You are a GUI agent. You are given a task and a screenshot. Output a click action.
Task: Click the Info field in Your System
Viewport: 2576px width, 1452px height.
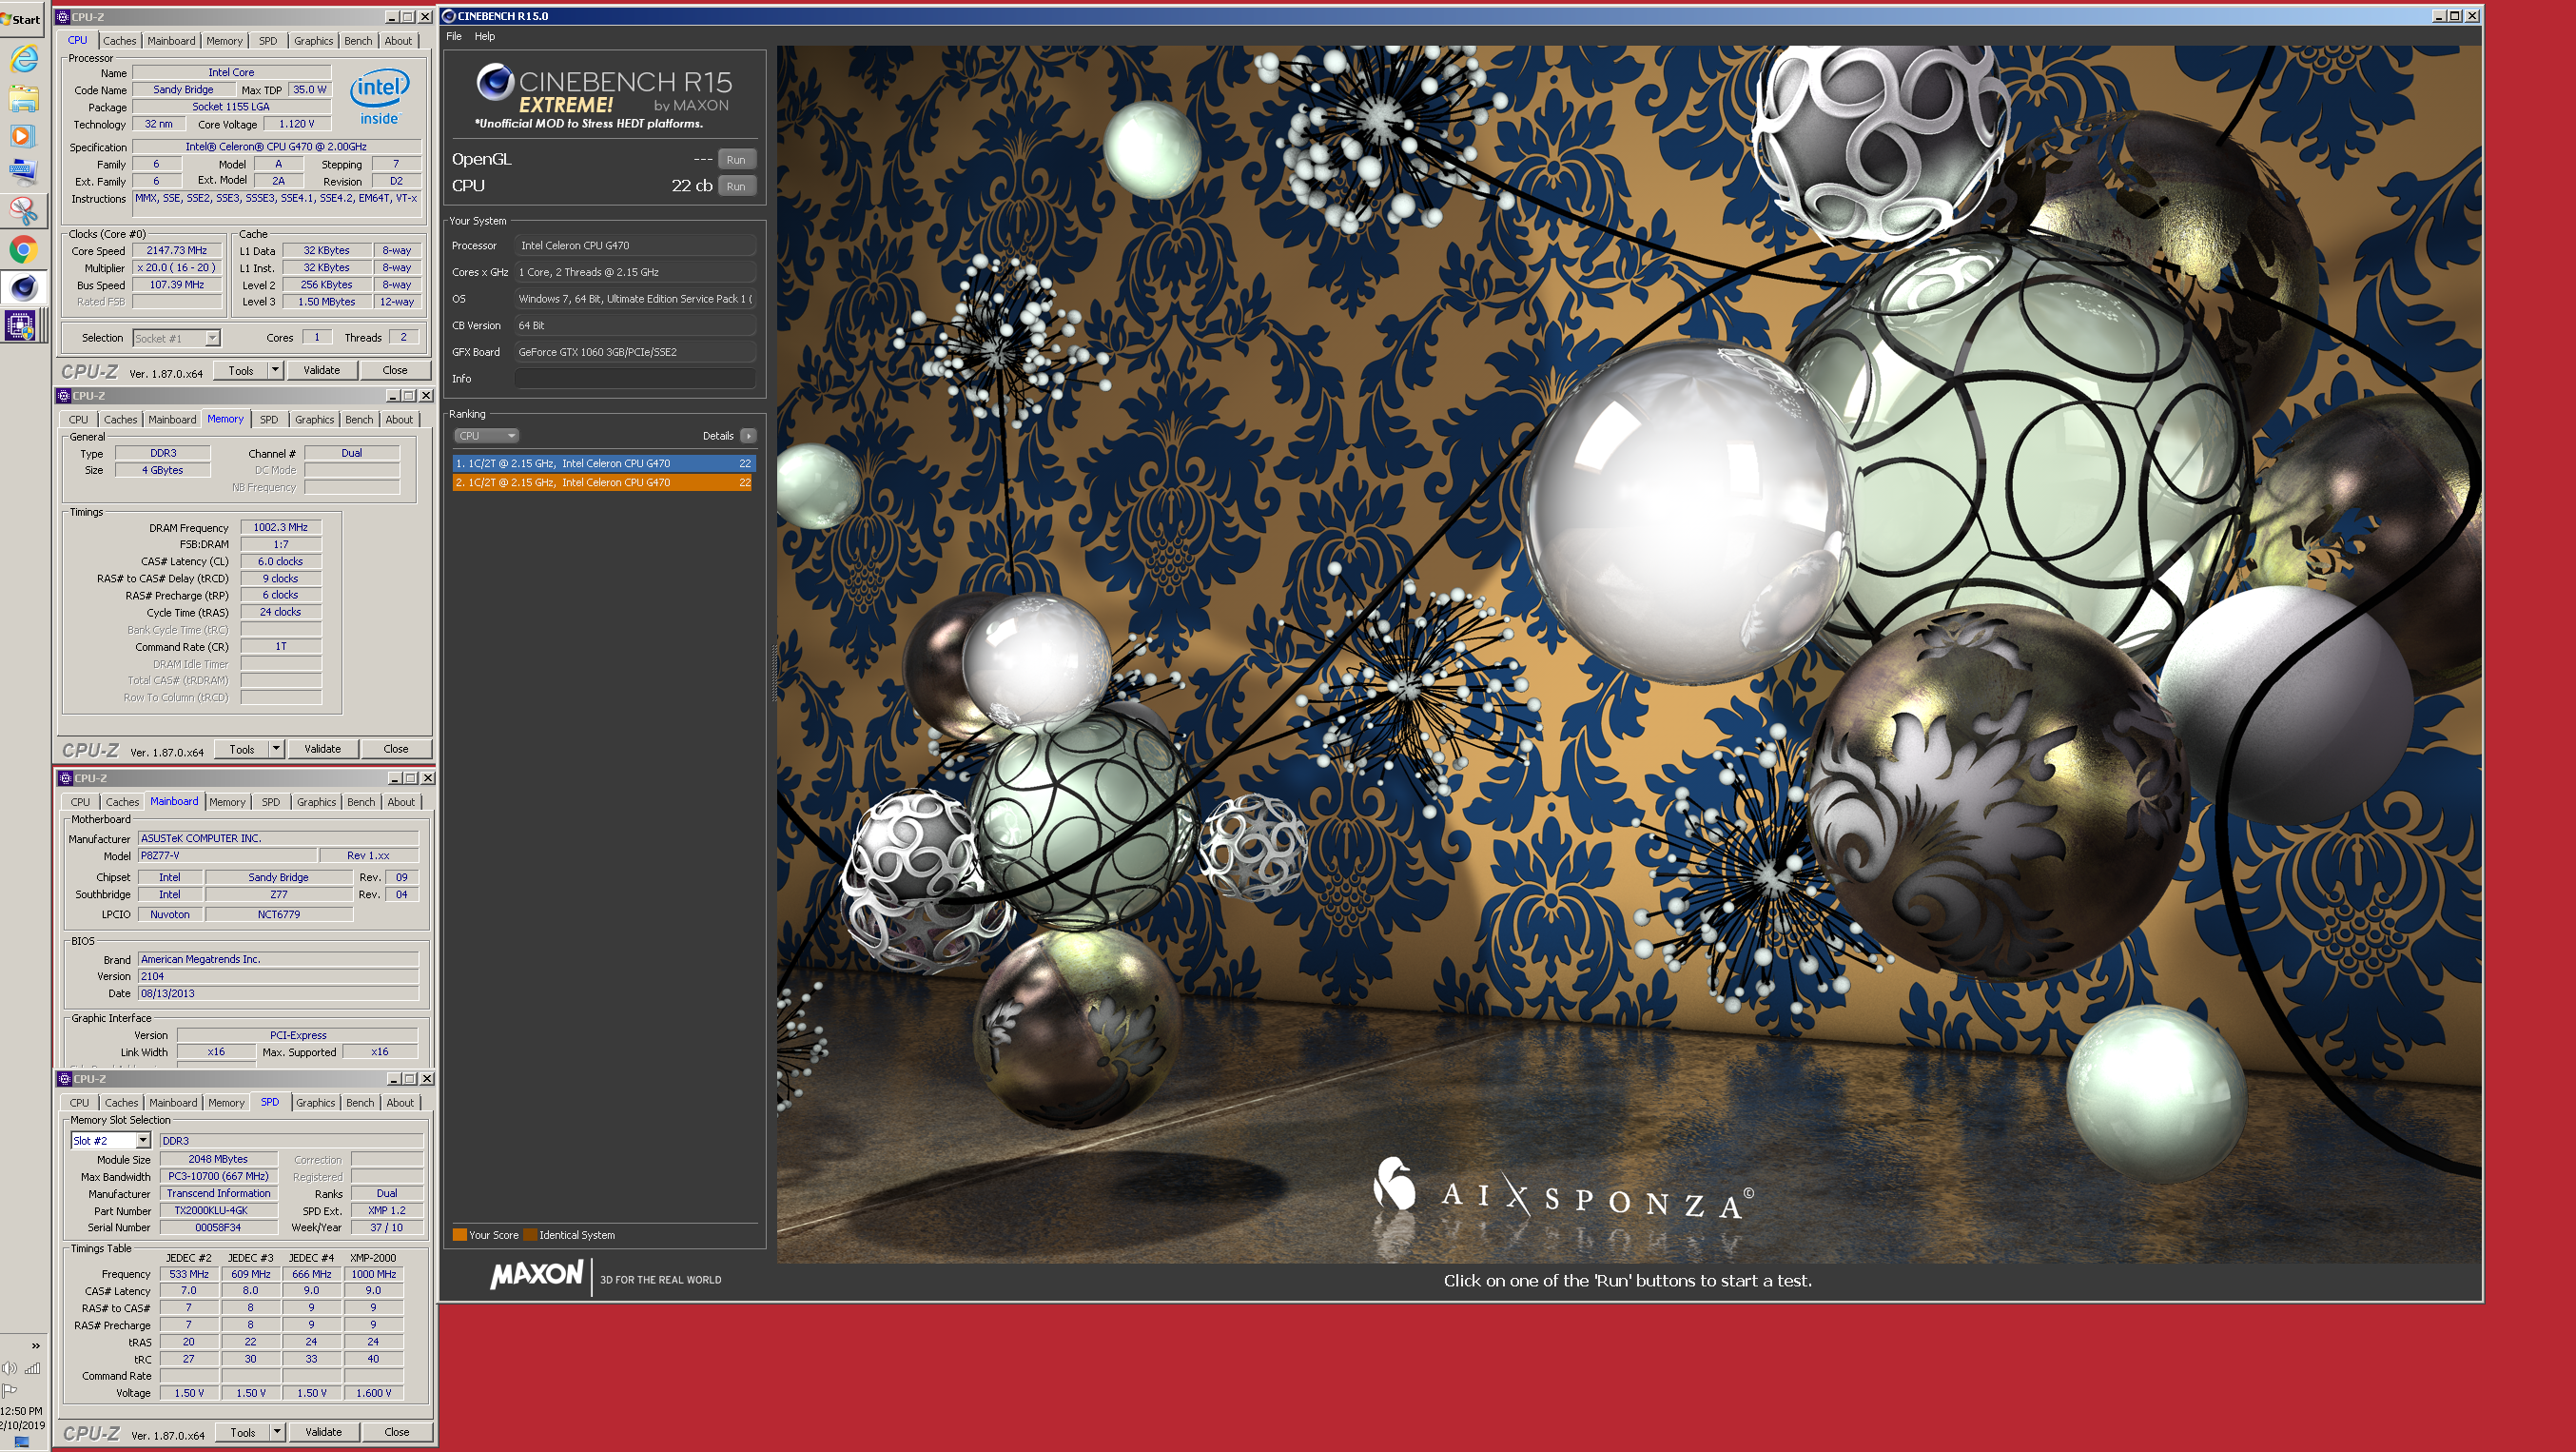click(634, 379)
